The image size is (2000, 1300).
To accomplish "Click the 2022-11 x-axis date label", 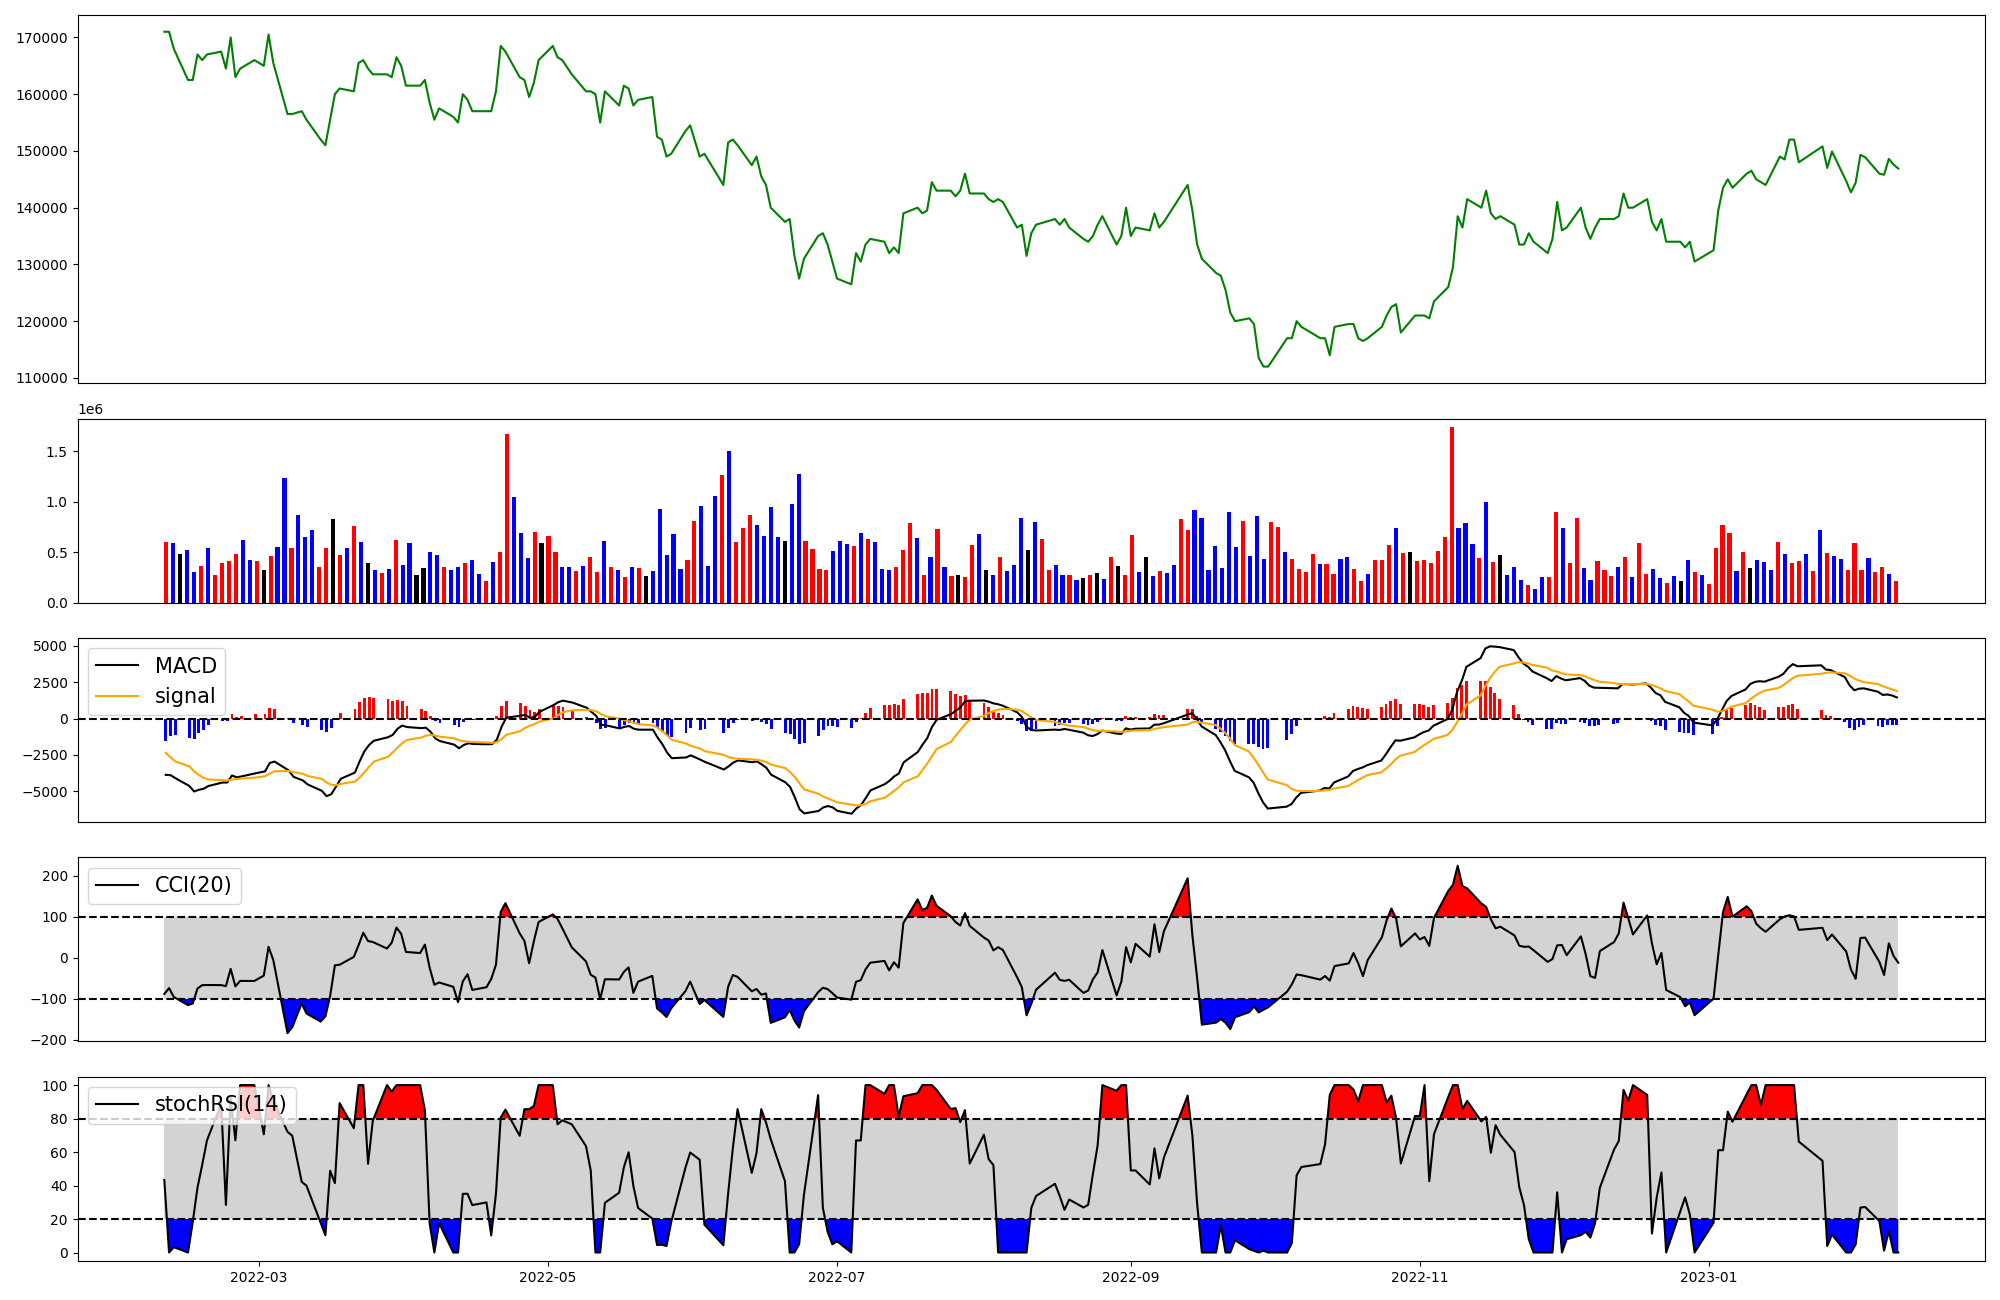I will 1419,1277.
